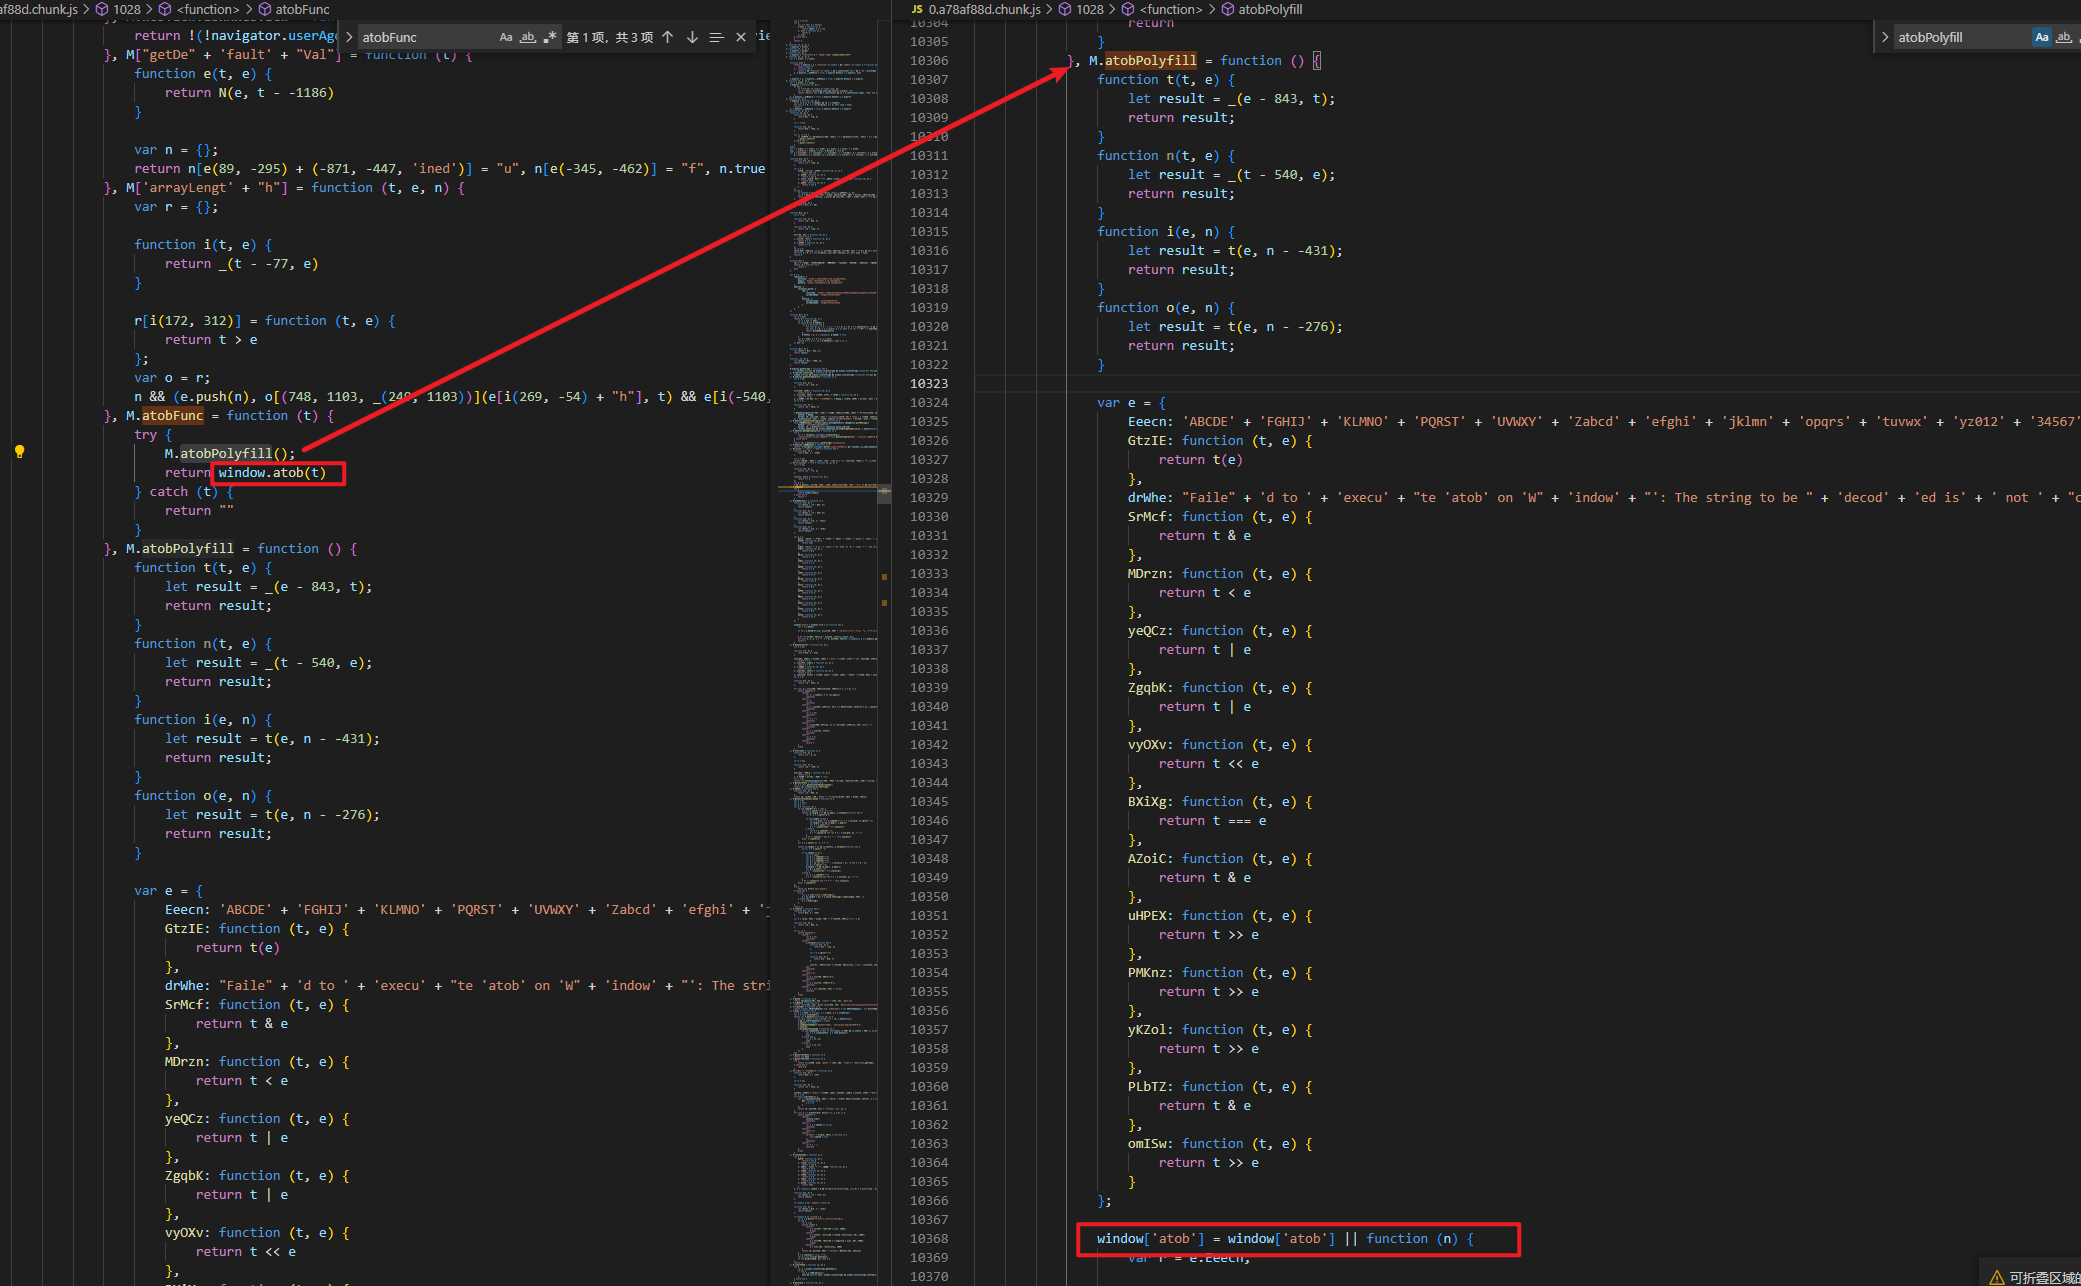Toggle regular expression in left find widget

[549, 37]
